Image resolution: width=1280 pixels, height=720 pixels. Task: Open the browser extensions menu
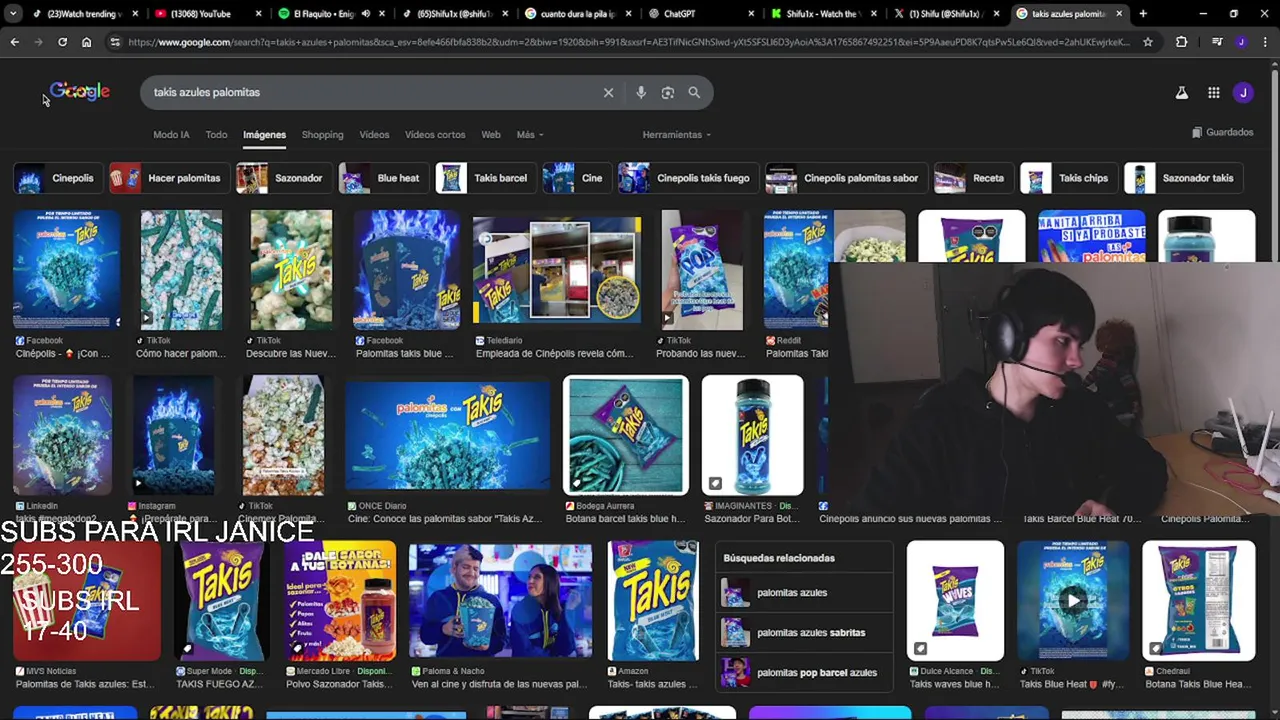click(x=1181, y=42)
